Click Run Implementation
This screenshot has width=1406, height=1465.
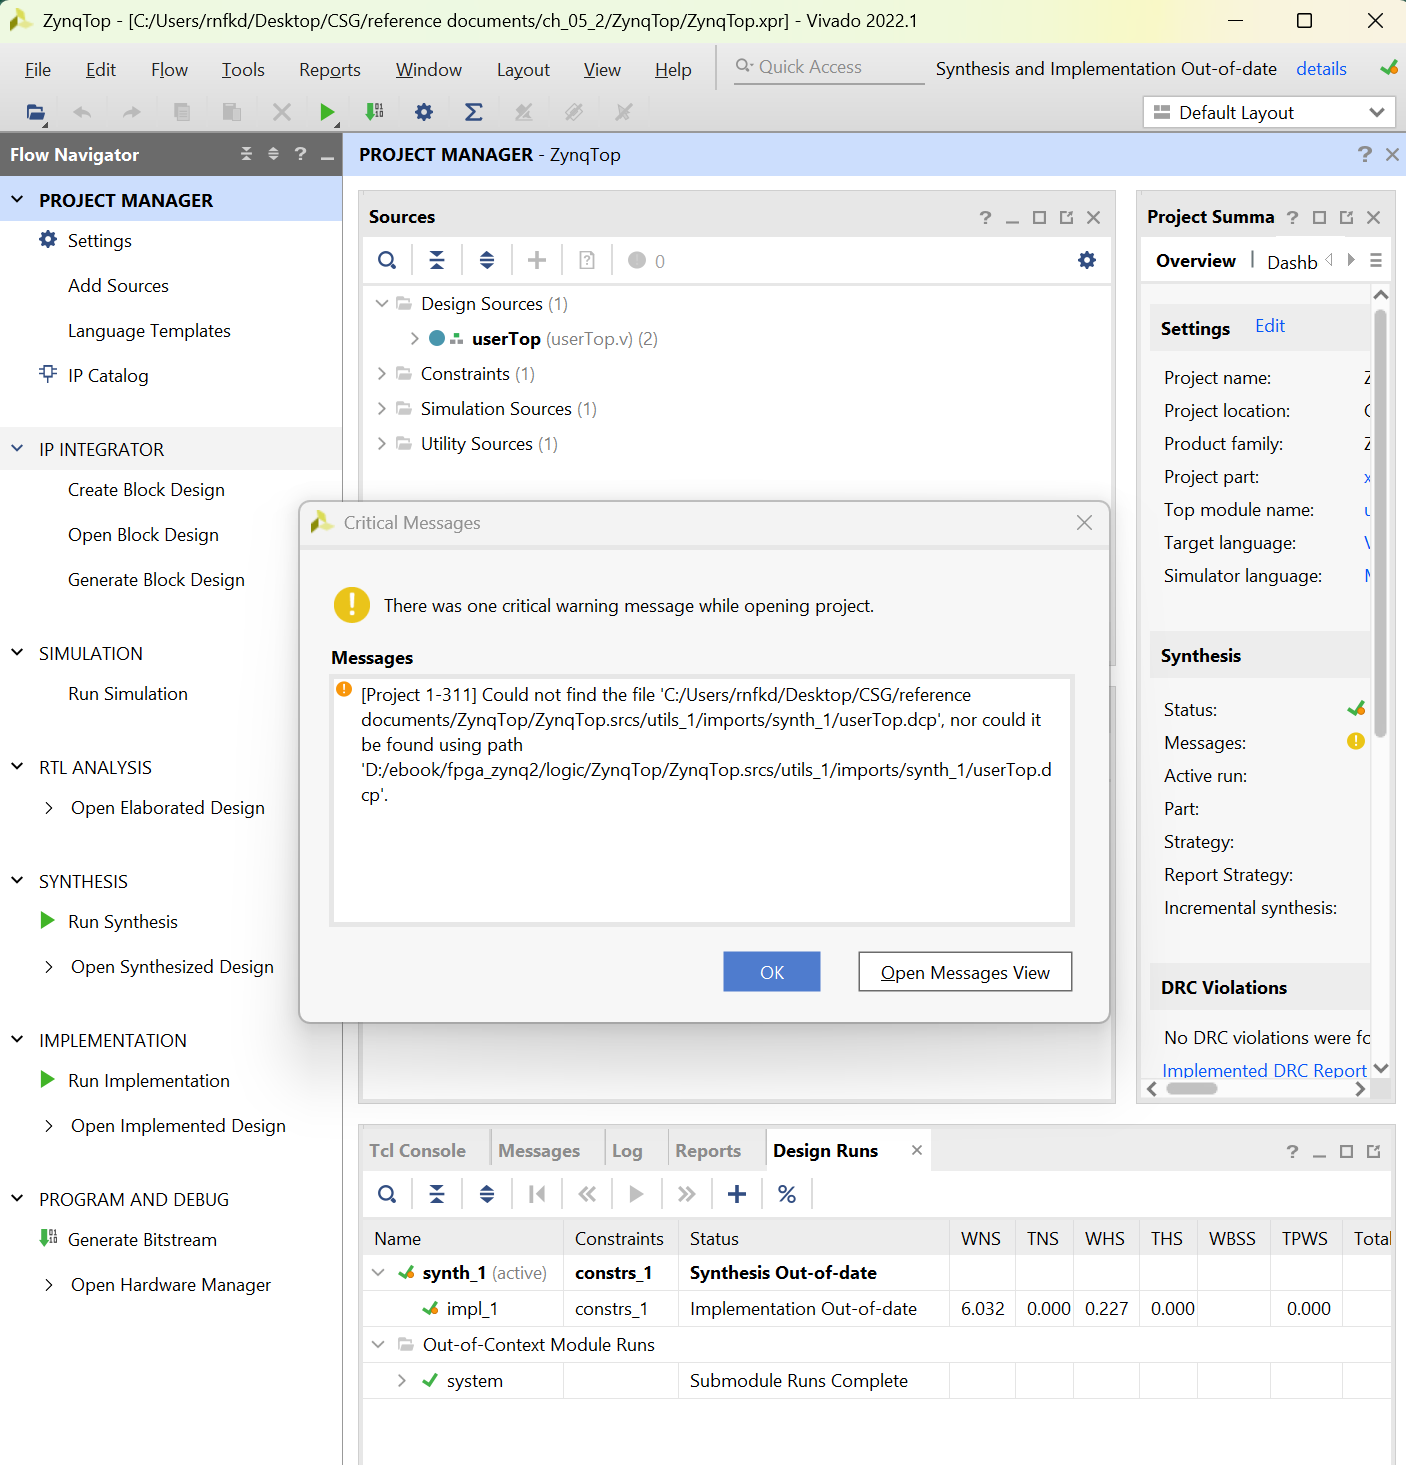pyautogui.click(x=149, y=1081)
